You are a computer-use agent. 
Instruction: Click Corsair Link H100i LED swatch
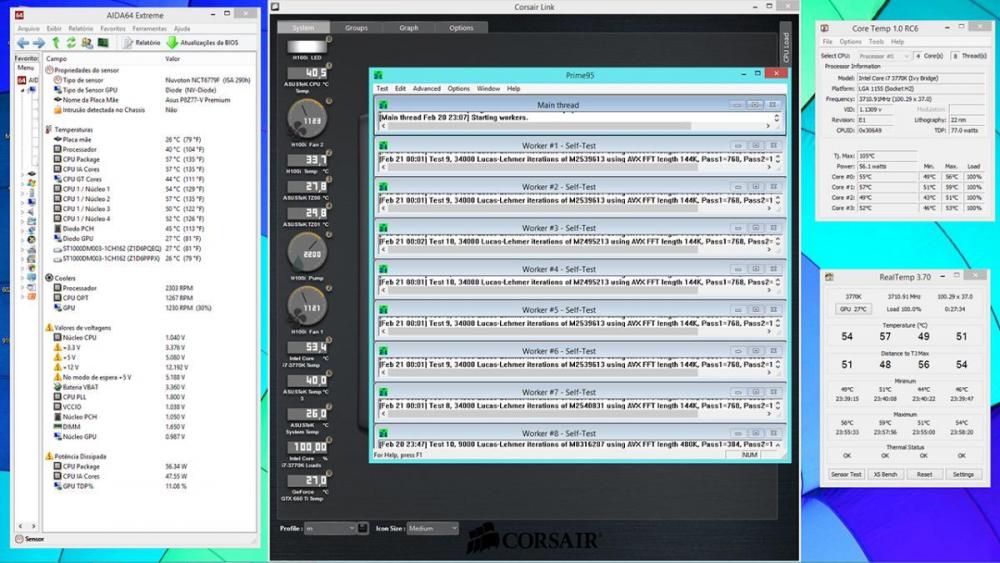click(x=307, y=47)
